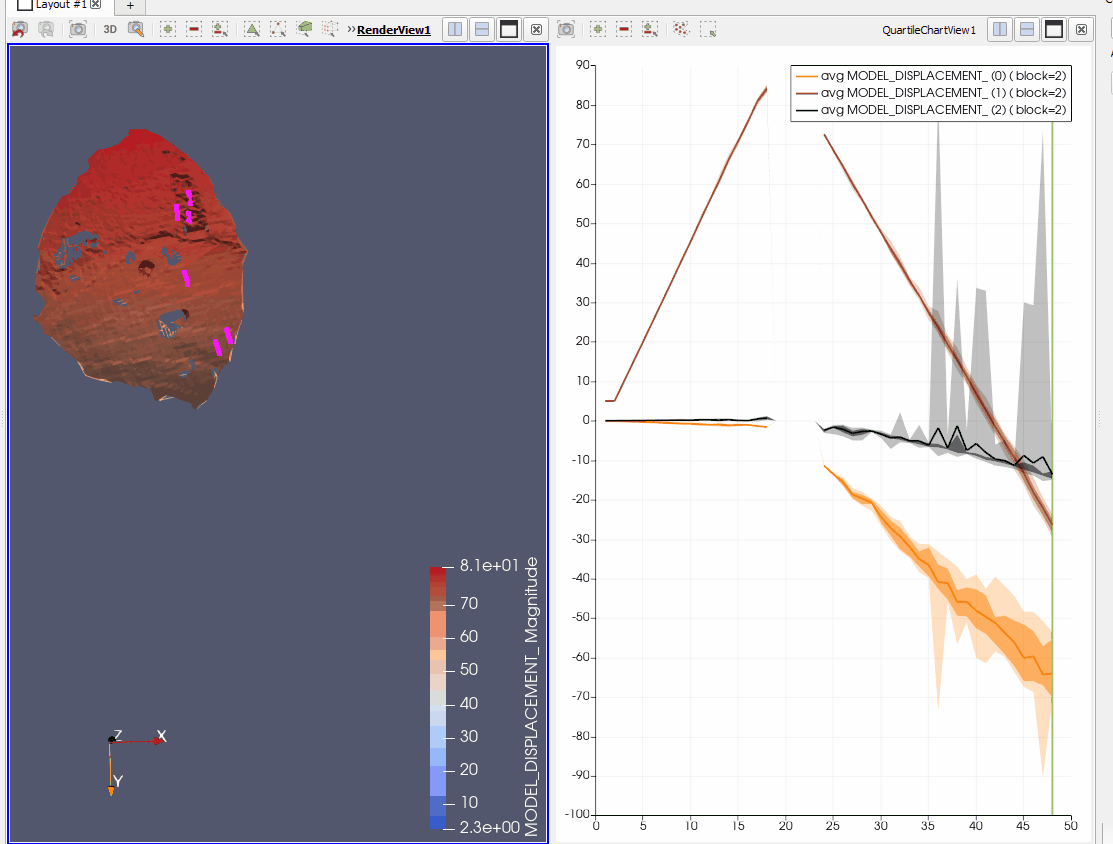Enable add-to-selection mode in chart view

click(x=598, y=30)
